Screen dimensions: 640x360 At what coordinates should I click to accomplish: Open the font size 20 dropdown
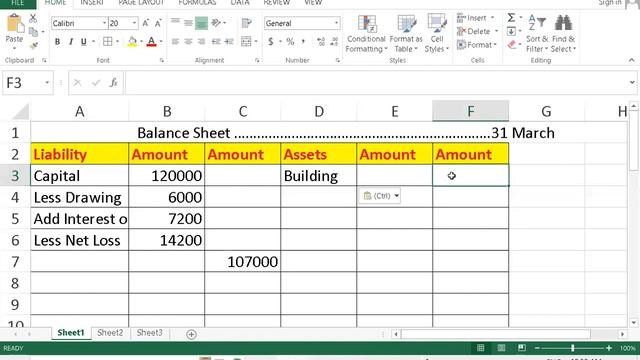(134, 23)
